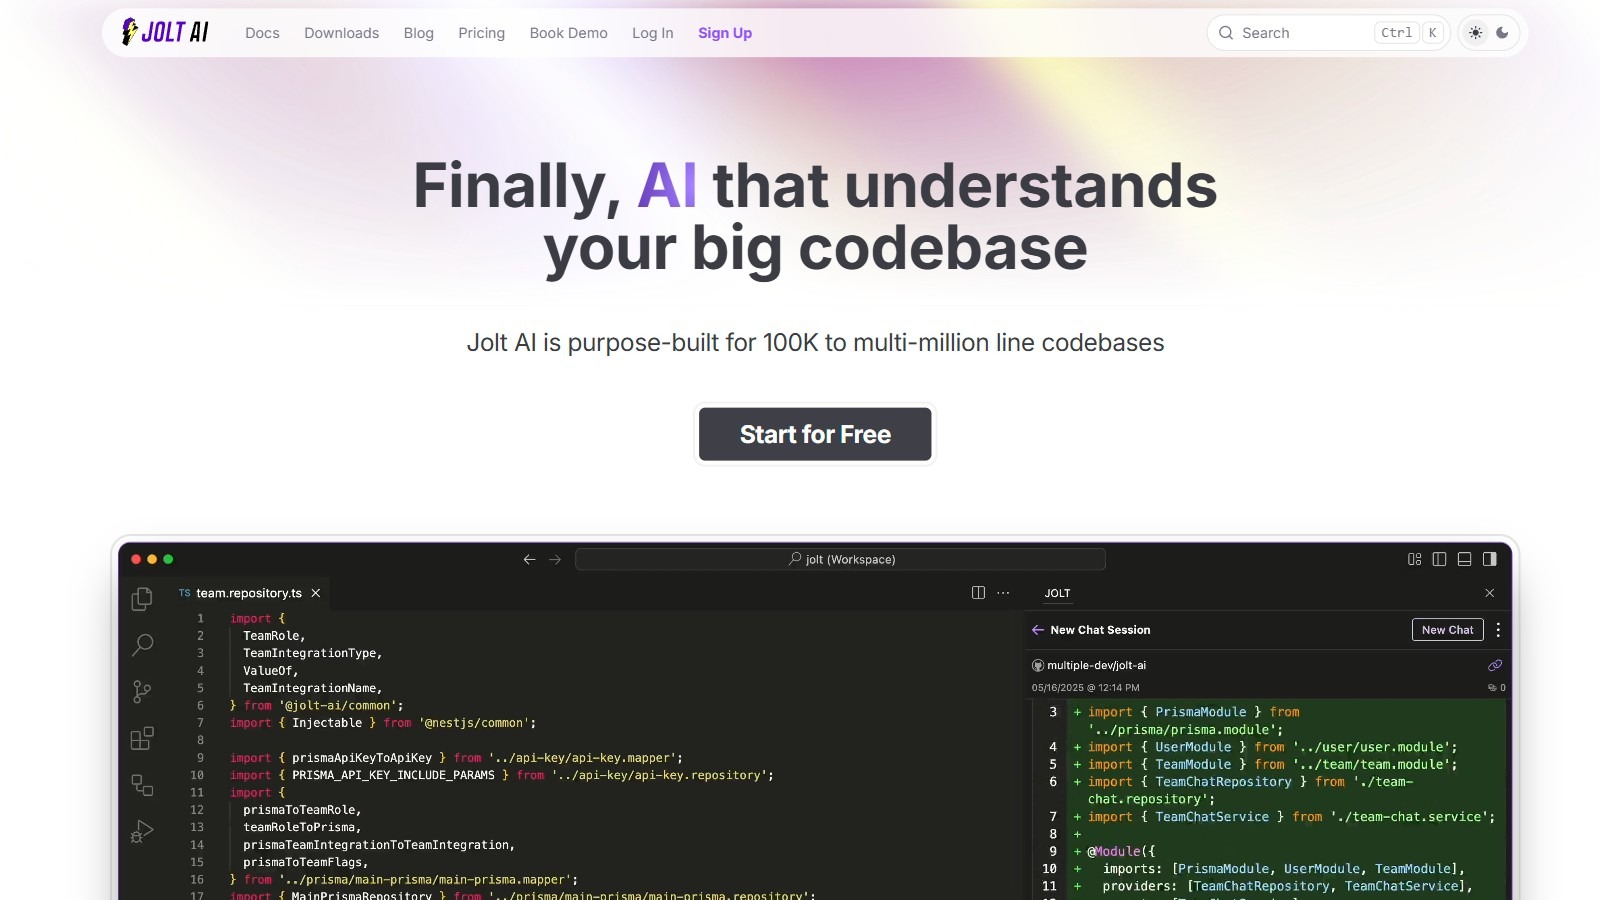The width and height of the screenshot is (1600, 900).
Task: Toggle the primary sidebar layout icon
Action: [x=1439, y=559]
